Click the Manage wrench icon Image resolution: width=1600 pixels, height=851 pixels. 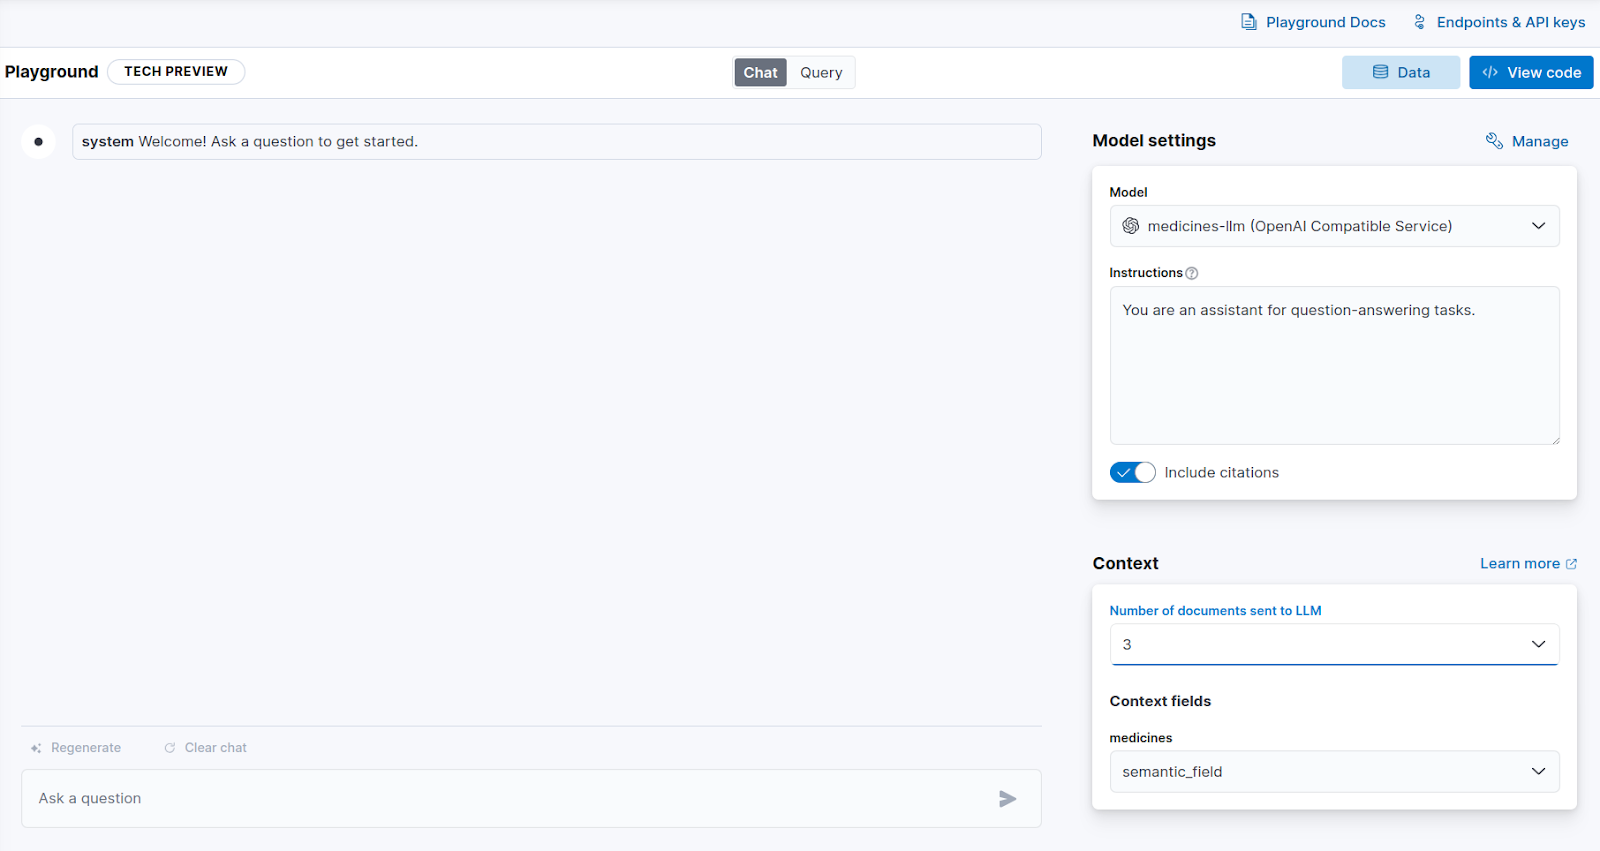click(x=1494, y=141)
